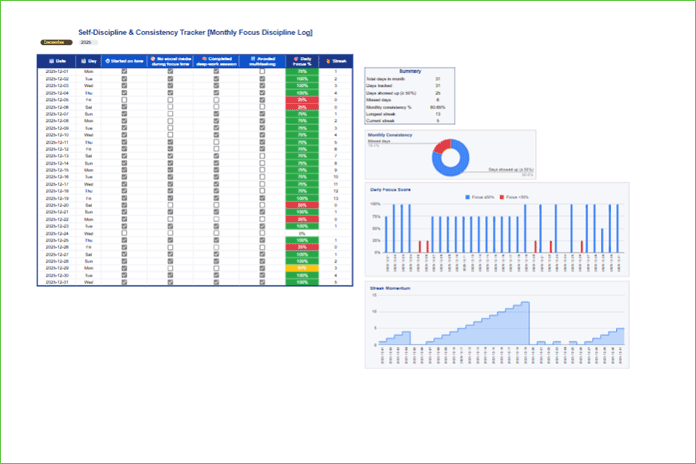Select the date cell 2025-12-19
Image resolution: width=696 pixels, height=464 pixels.
[57, 198]
